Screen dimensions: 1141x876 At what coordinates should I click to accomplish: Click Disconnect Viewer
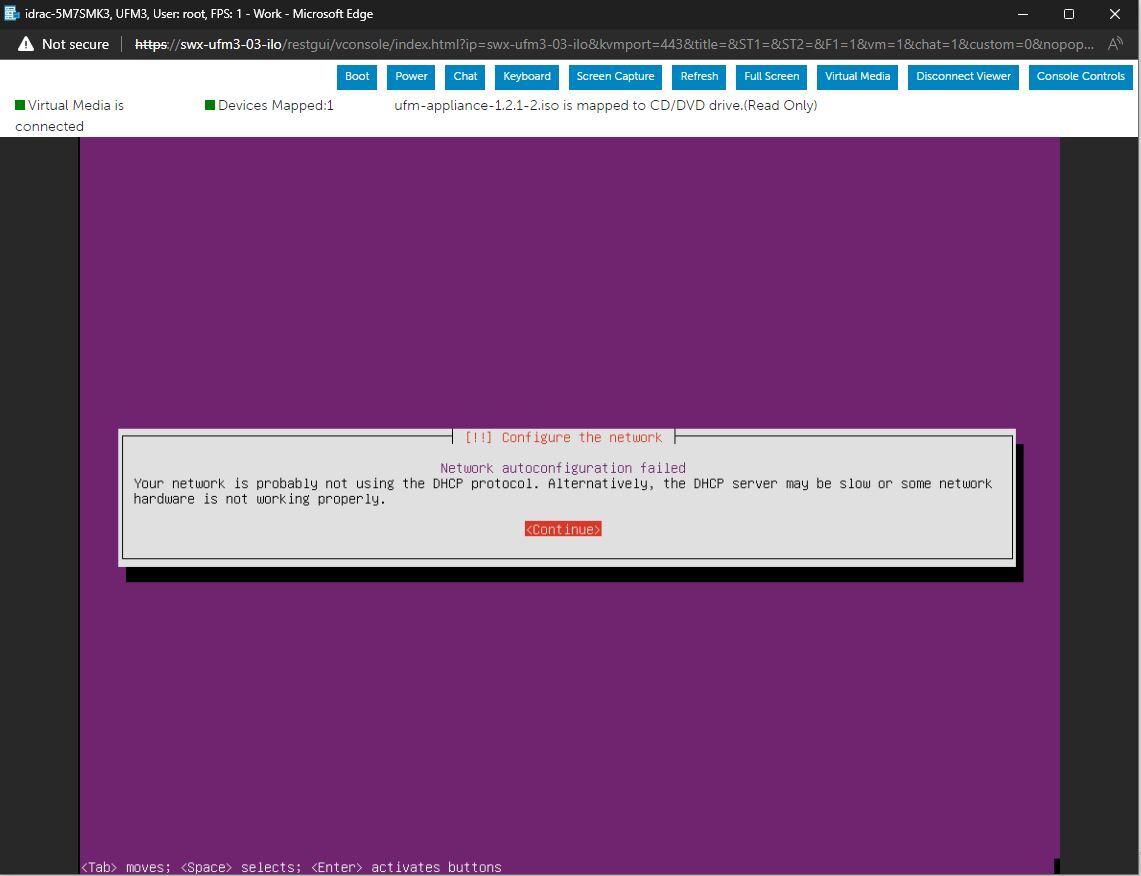(963, 76)
